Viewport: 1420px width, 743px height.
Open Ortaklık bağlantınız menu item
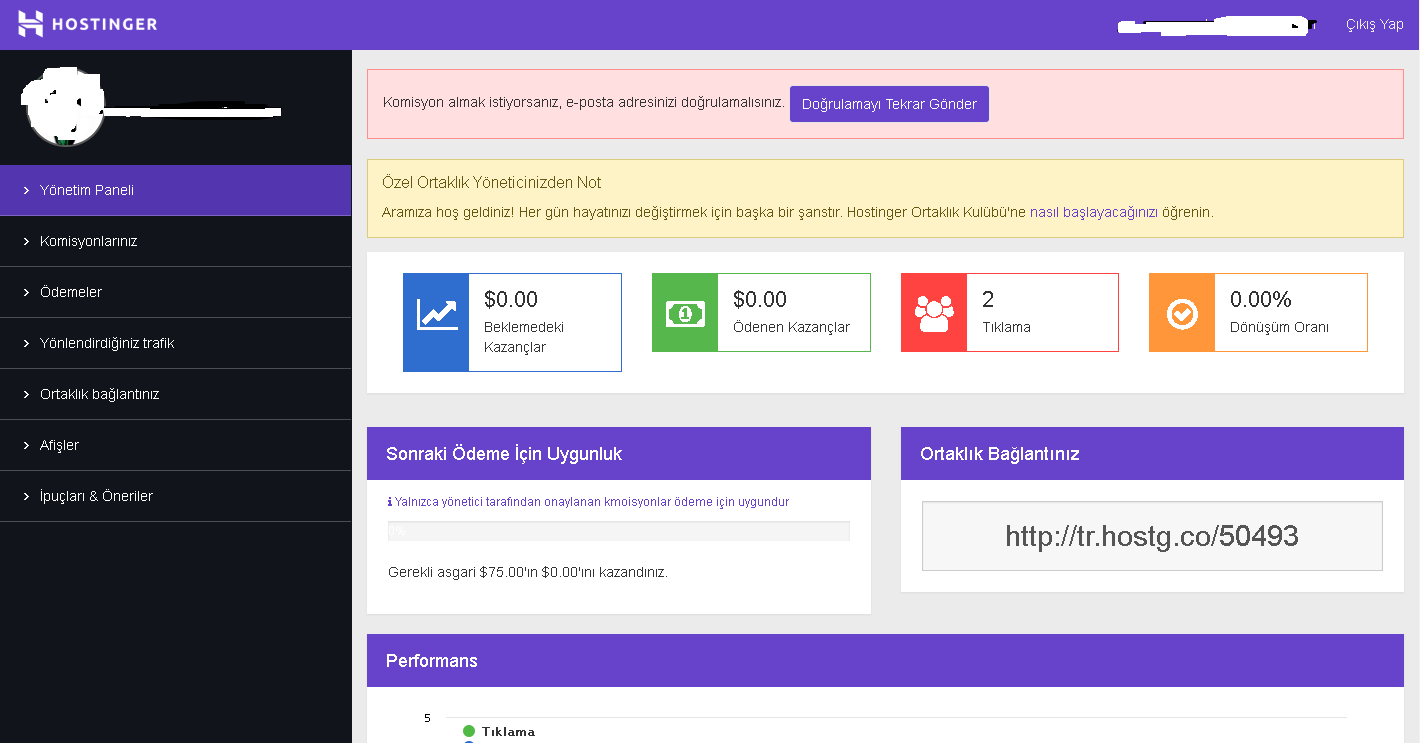coord(175,394)
